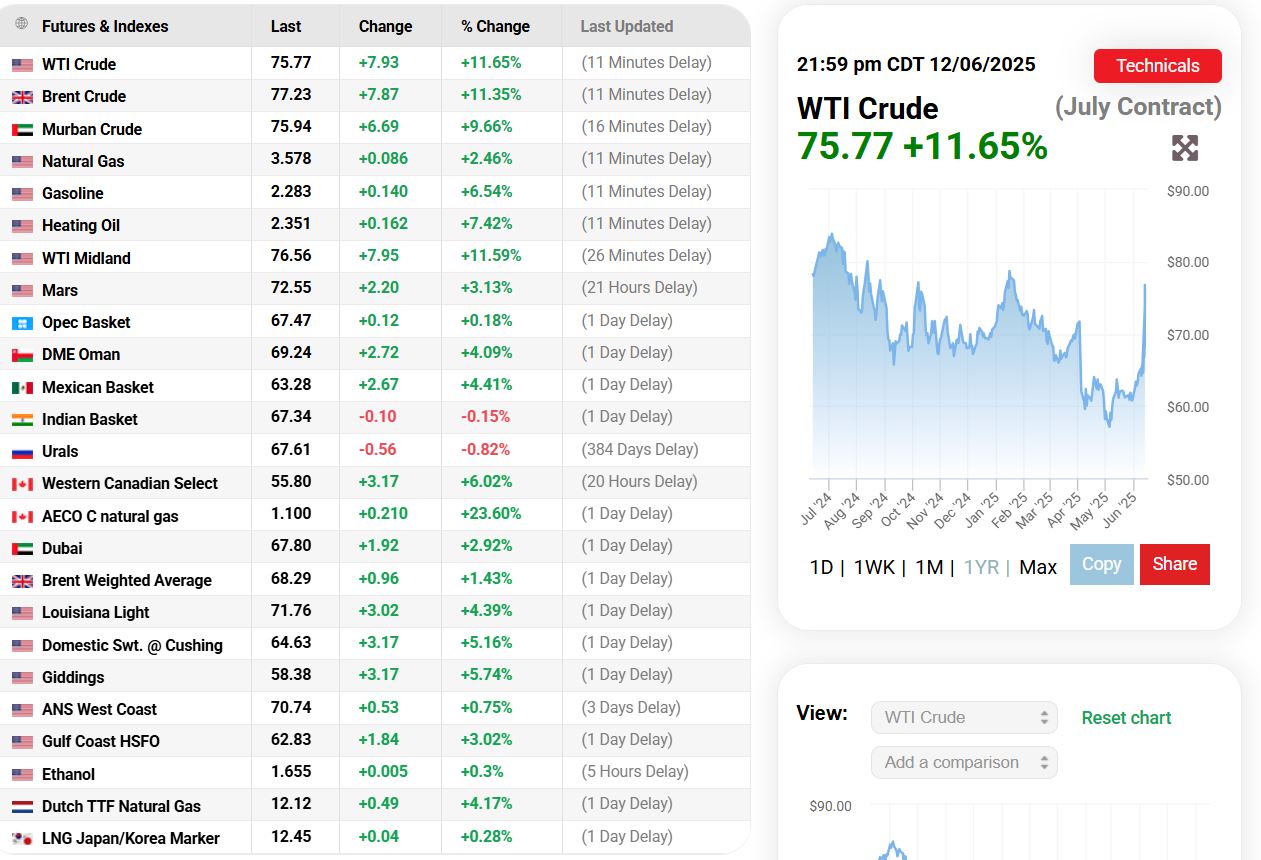Click the Last Updated column header
The height and width of the screenshot is (860, 1261).
point(627,26)
